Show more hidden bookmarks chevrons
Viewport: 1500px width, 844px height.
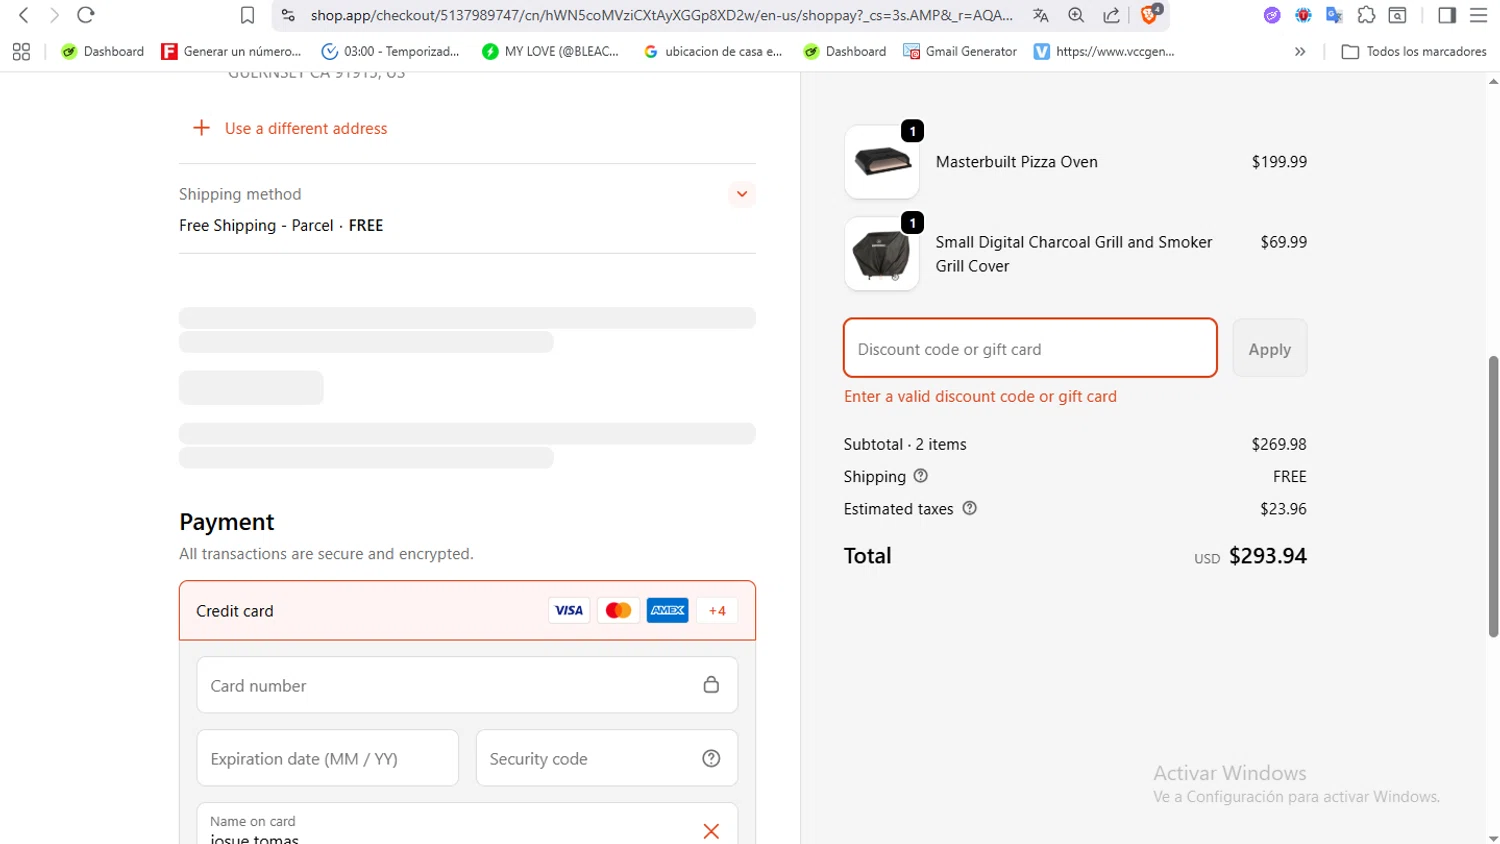pos(1300,52)
